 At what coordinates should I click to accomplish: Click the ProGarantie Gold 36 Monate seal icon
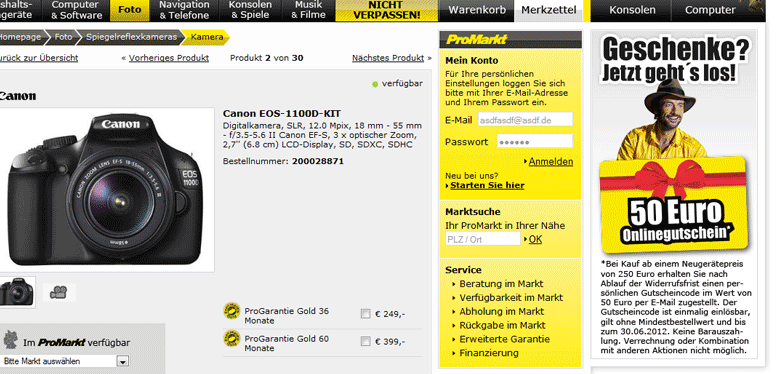[x=231, y=311]
